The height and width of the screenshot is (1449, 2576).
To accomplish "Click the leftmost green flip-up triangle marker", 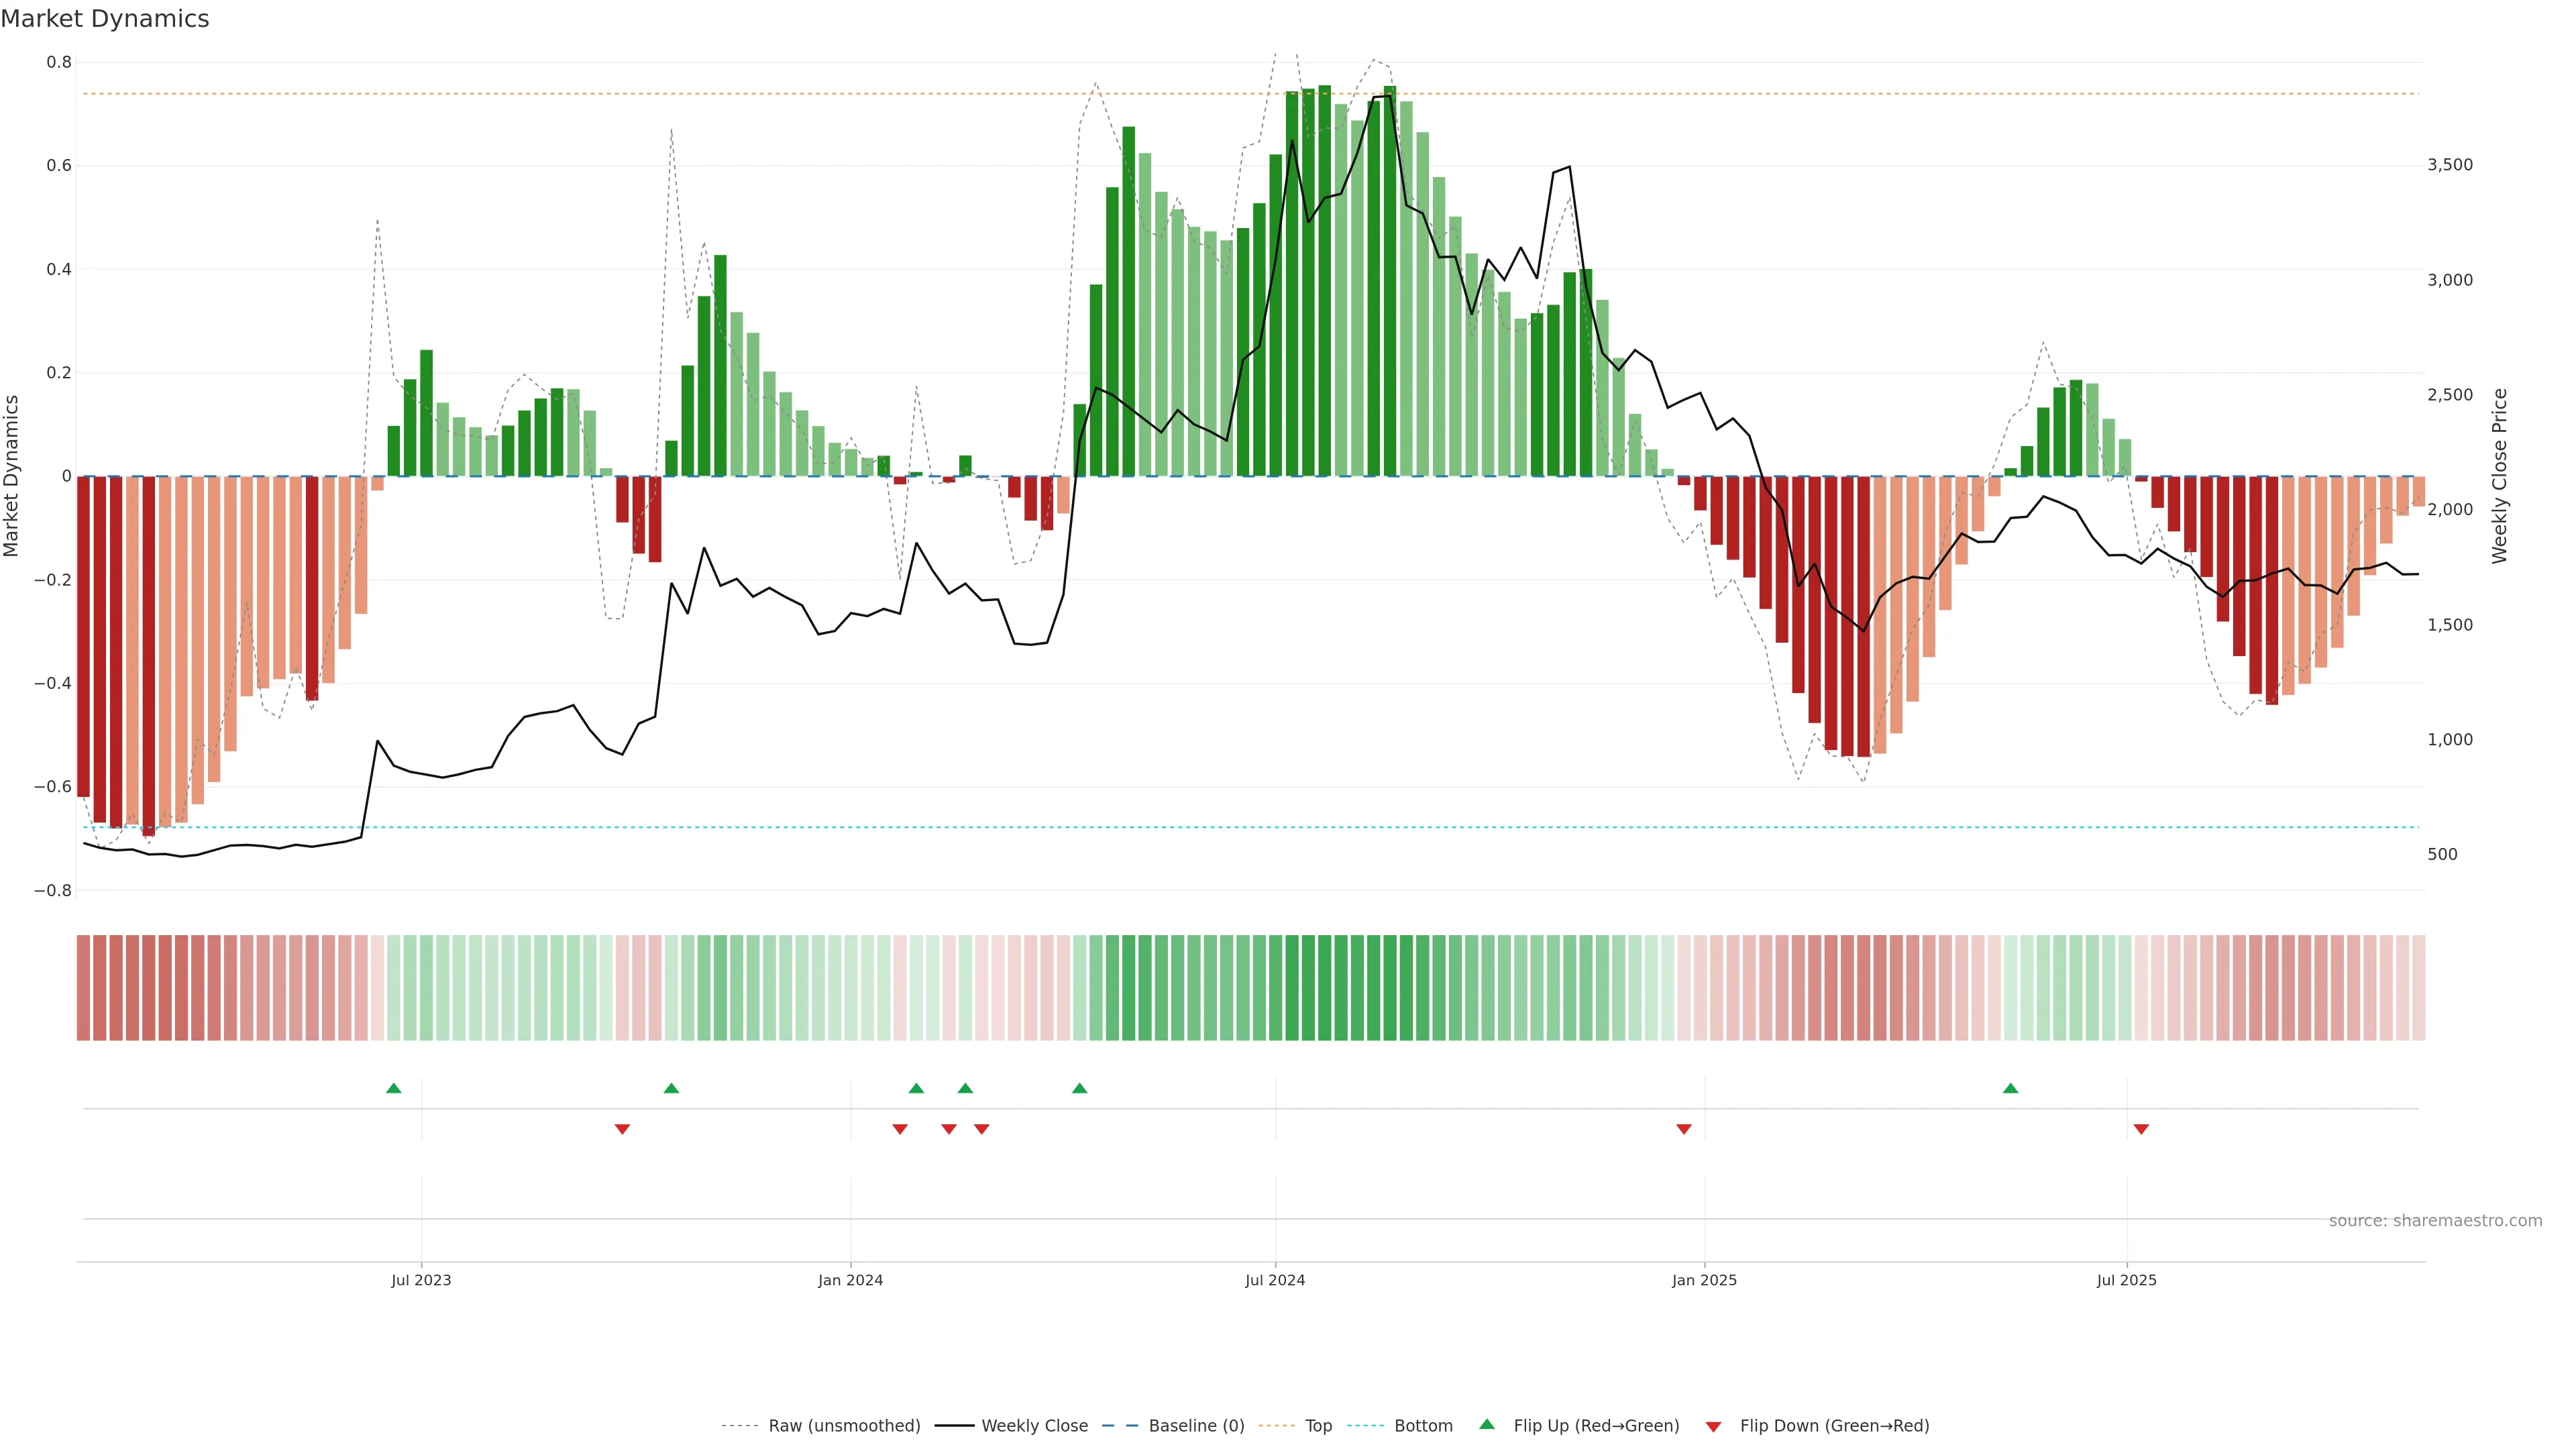I will [394, 1088].
